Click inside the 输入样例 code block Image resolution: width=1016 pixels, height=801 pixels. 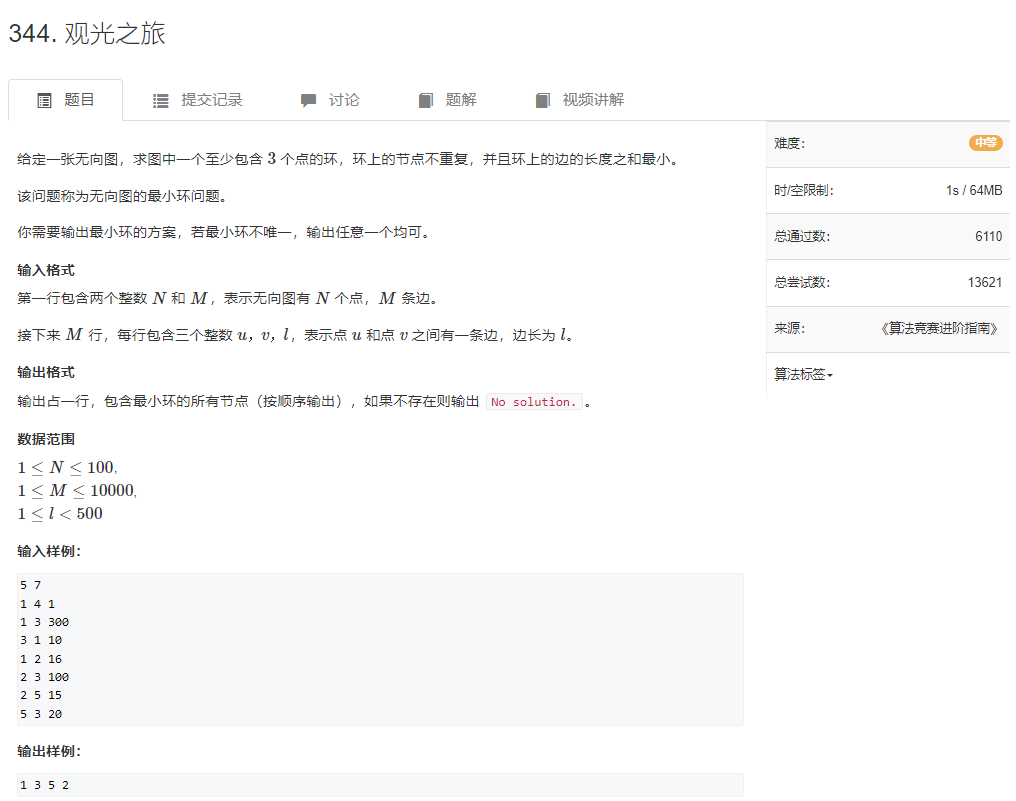pyautogui.click(x=380, y=649)
